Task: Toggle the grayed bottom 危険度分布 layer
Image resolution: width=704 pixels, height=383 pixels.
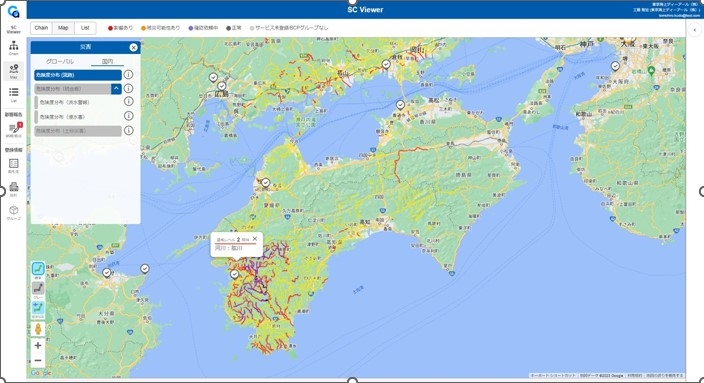Action: click(x=78, y=131)
